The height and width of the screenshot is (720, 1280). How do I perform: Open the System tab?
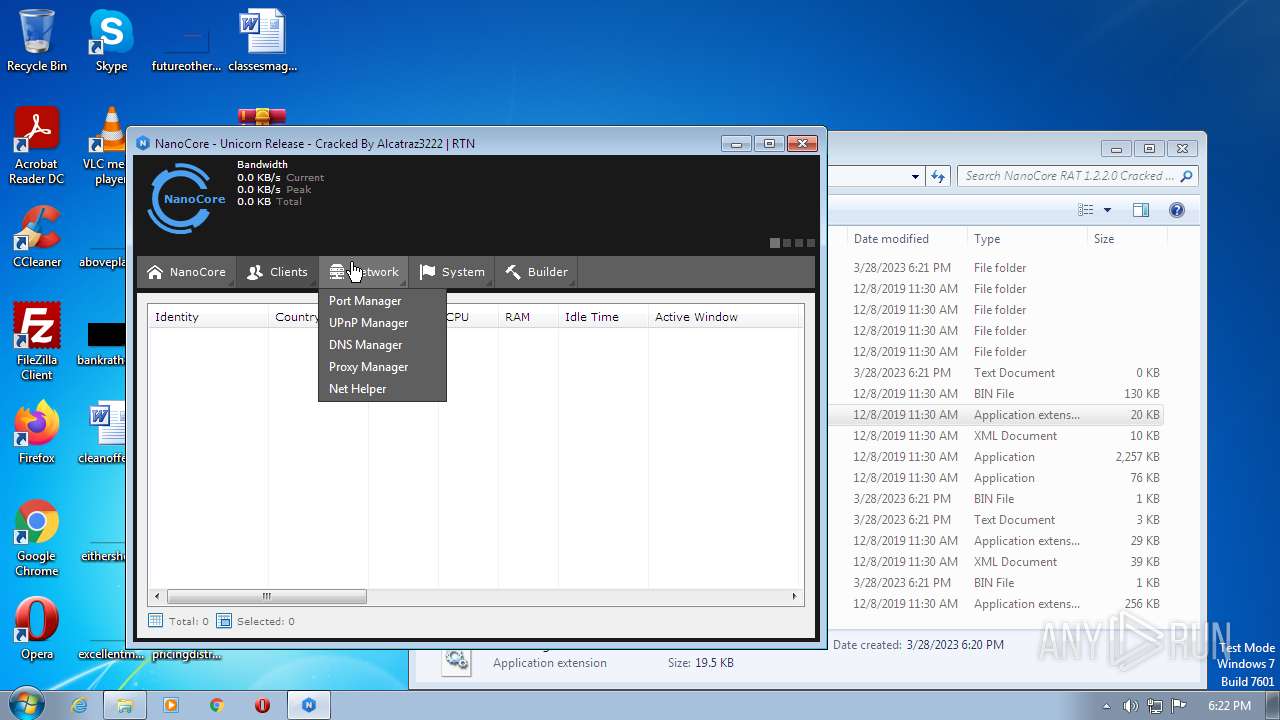(x=452, y=272)
